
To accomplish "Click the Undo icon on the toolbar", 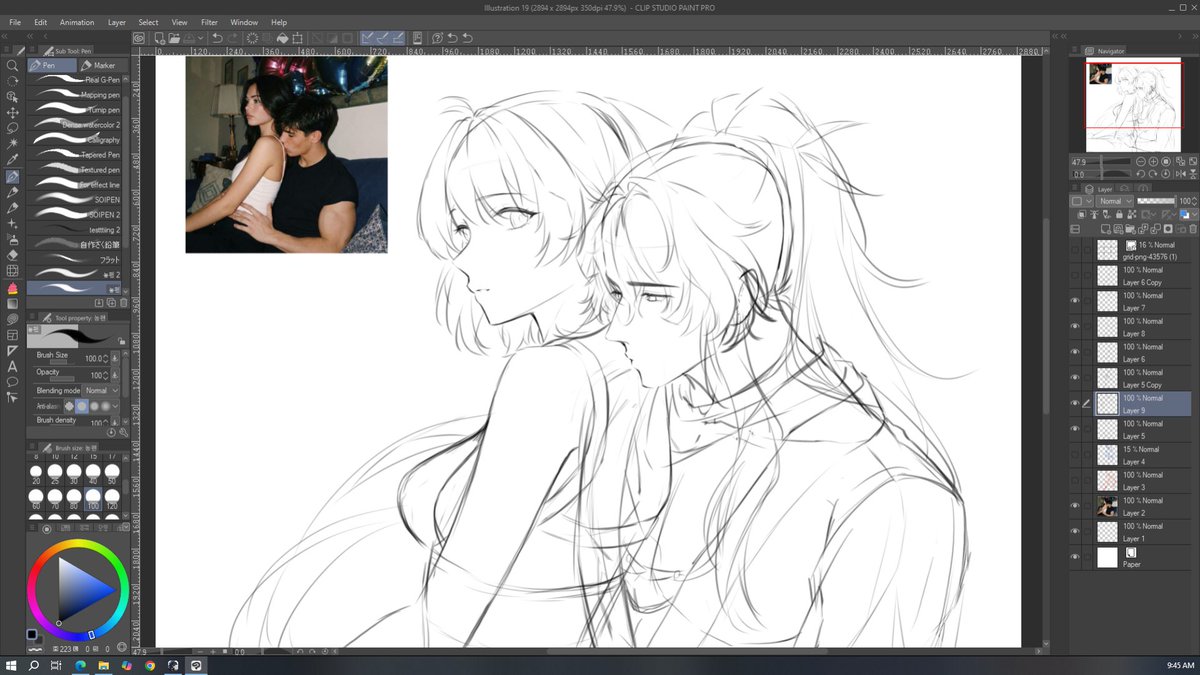I will pos(216,38).
